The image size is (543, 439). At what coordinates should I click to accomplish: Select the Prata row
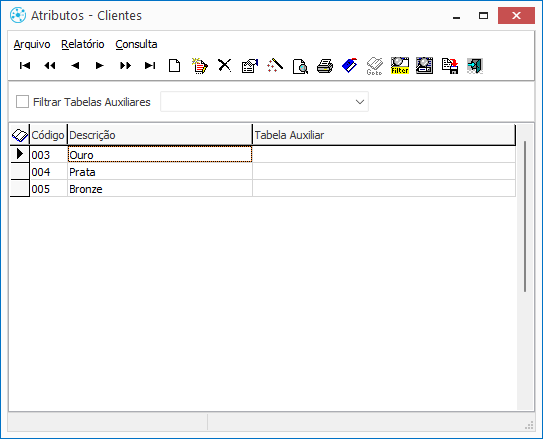pyautogui.click(x=262, y=172)
